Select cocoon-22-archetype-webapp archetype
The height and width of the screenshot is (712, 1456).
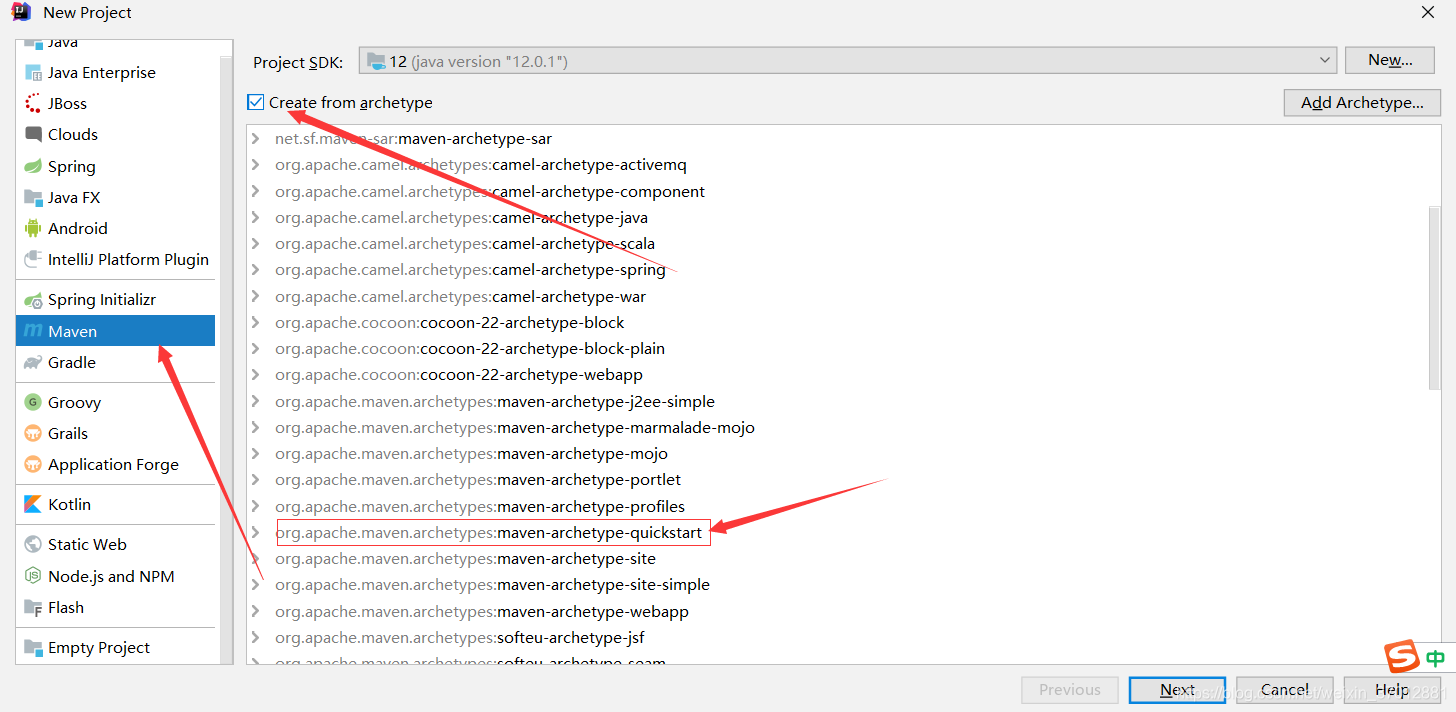pos(459,375)
